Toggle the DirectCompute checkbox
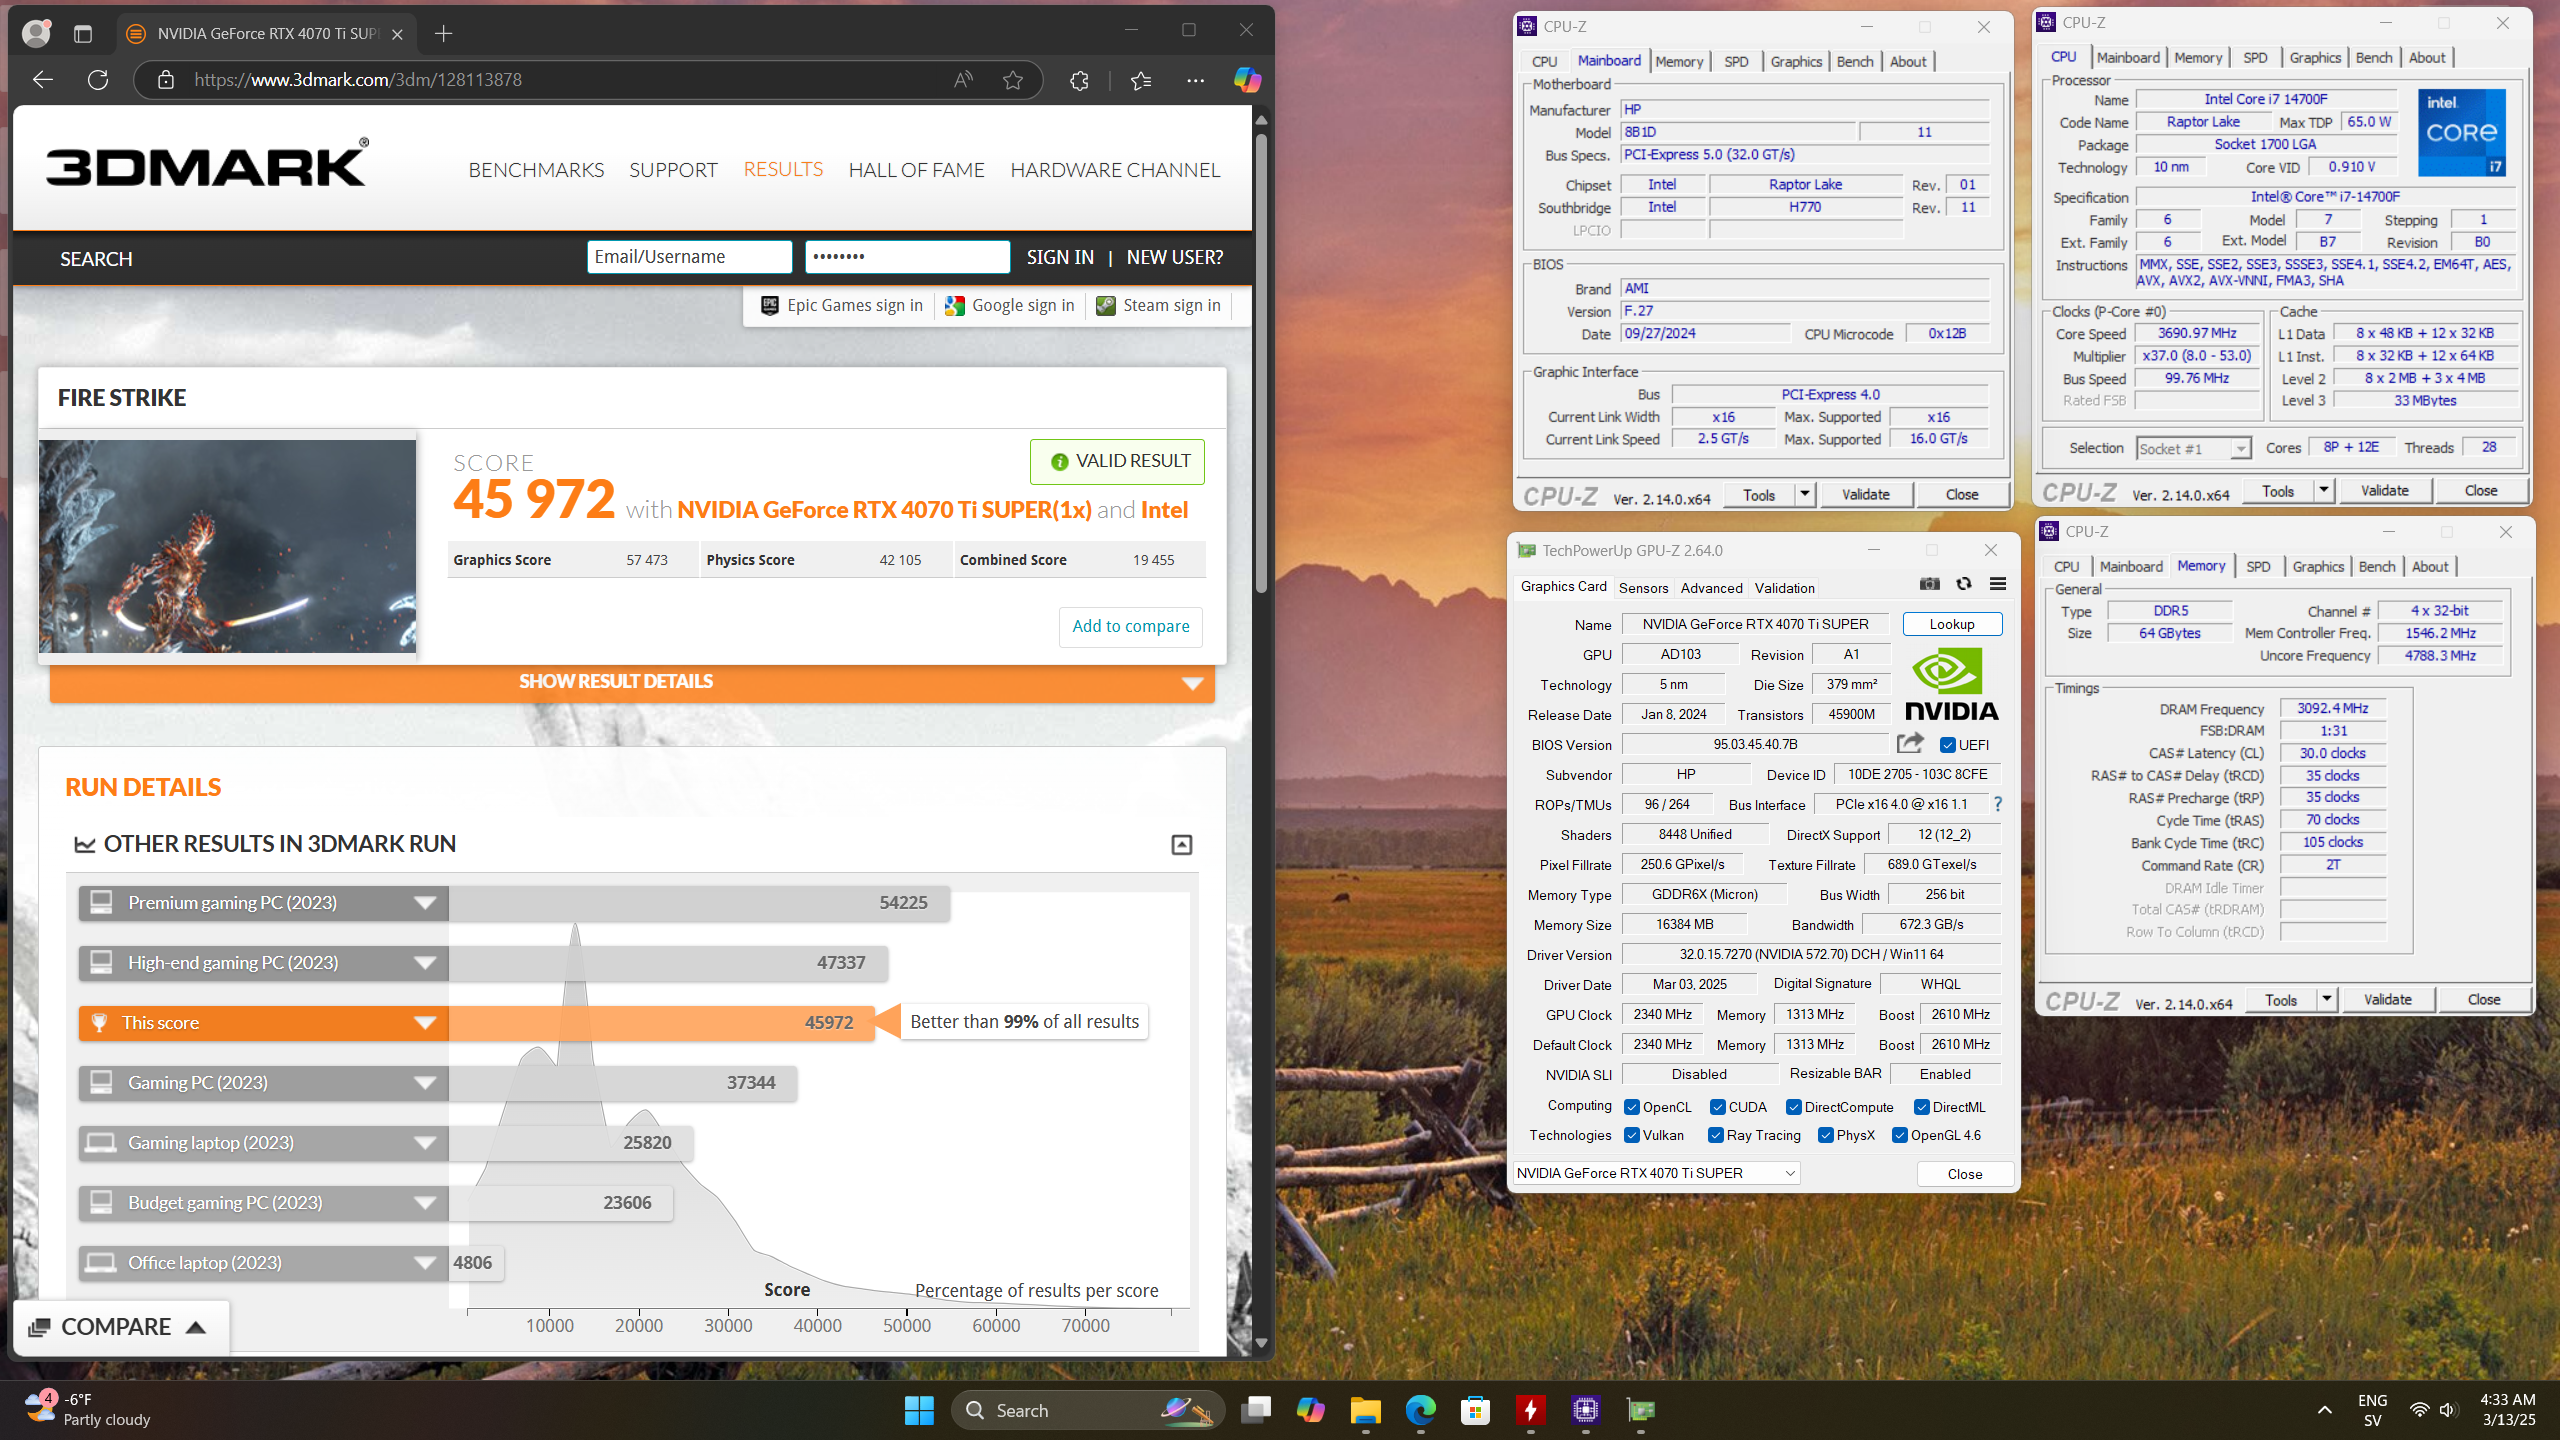The width and height of the screenshot is (2560, 1440). point(1794,1107)
